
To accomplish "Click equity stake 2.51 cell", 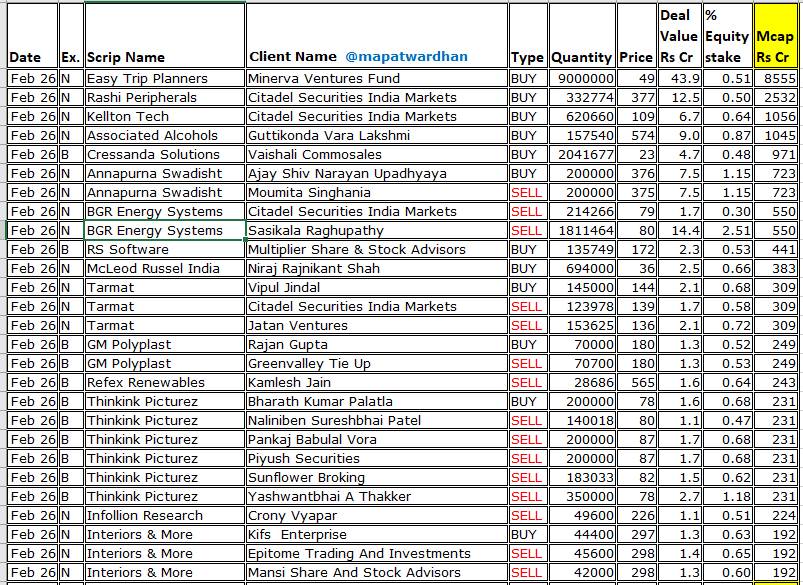I will (728, 231).
